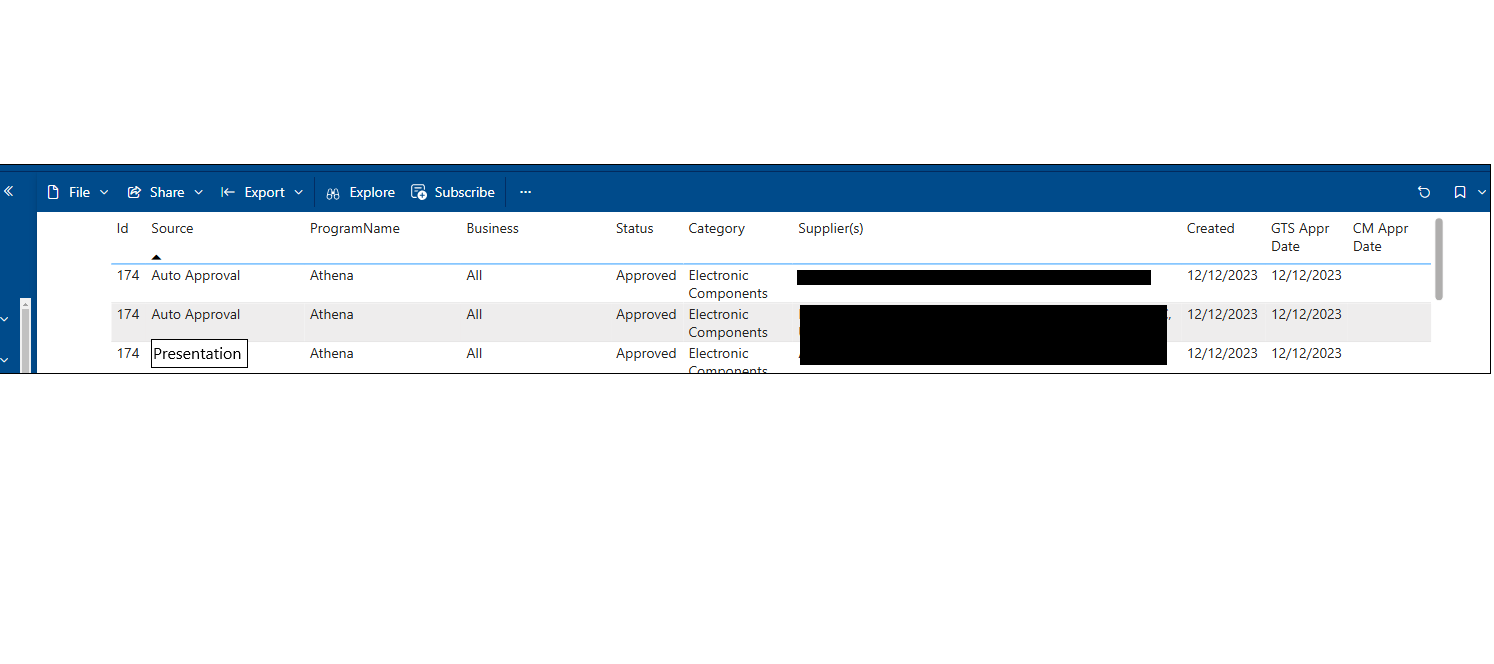Click GTS Appr Date in second row
Screen dimensions: 1494x664
pos(1306,314)
